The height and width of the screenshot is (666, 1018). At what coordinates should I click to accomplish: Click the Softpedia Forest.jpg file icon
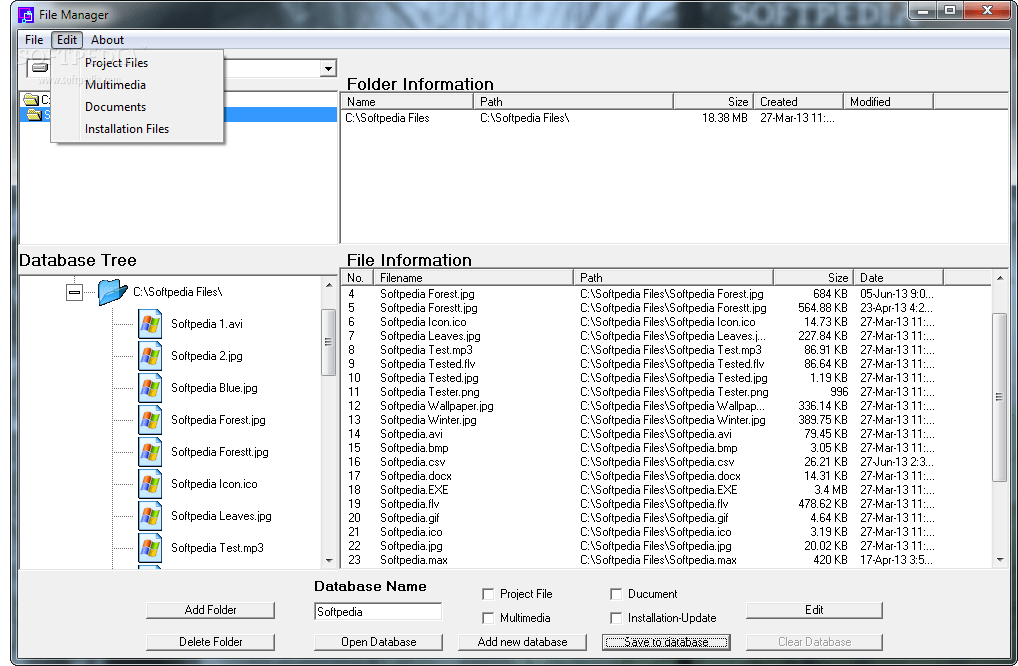pyautogui.click(x=151, y=419)
